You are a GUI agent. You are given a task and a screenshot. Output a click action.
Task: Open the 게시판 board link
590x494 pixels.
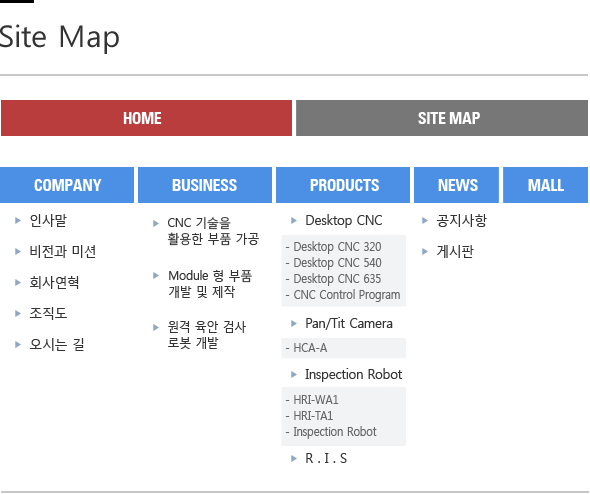pyautogui.click(x=455, y=251)
